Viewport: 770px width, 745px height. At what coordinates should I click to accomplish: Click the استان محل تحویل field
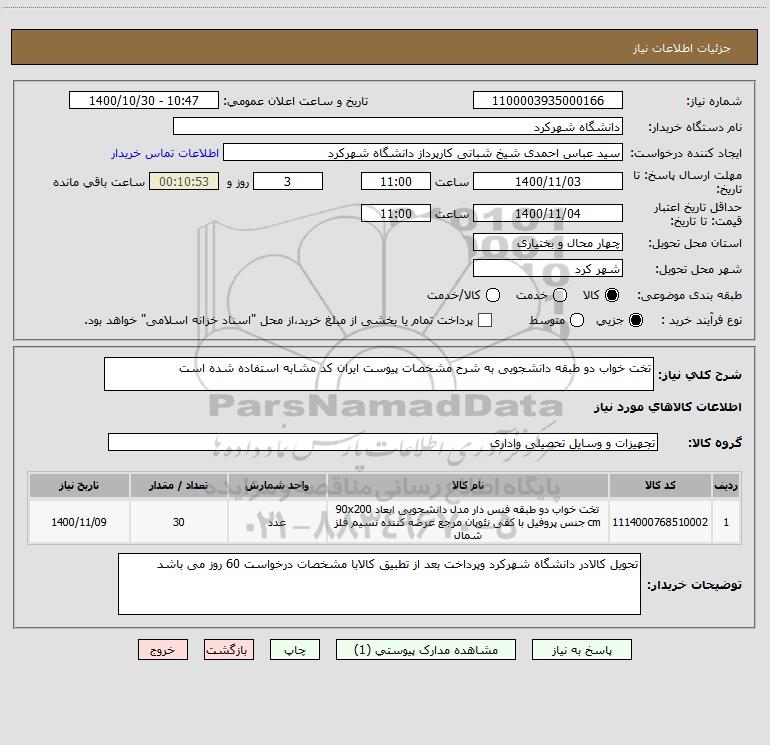(x=548, y=242)
